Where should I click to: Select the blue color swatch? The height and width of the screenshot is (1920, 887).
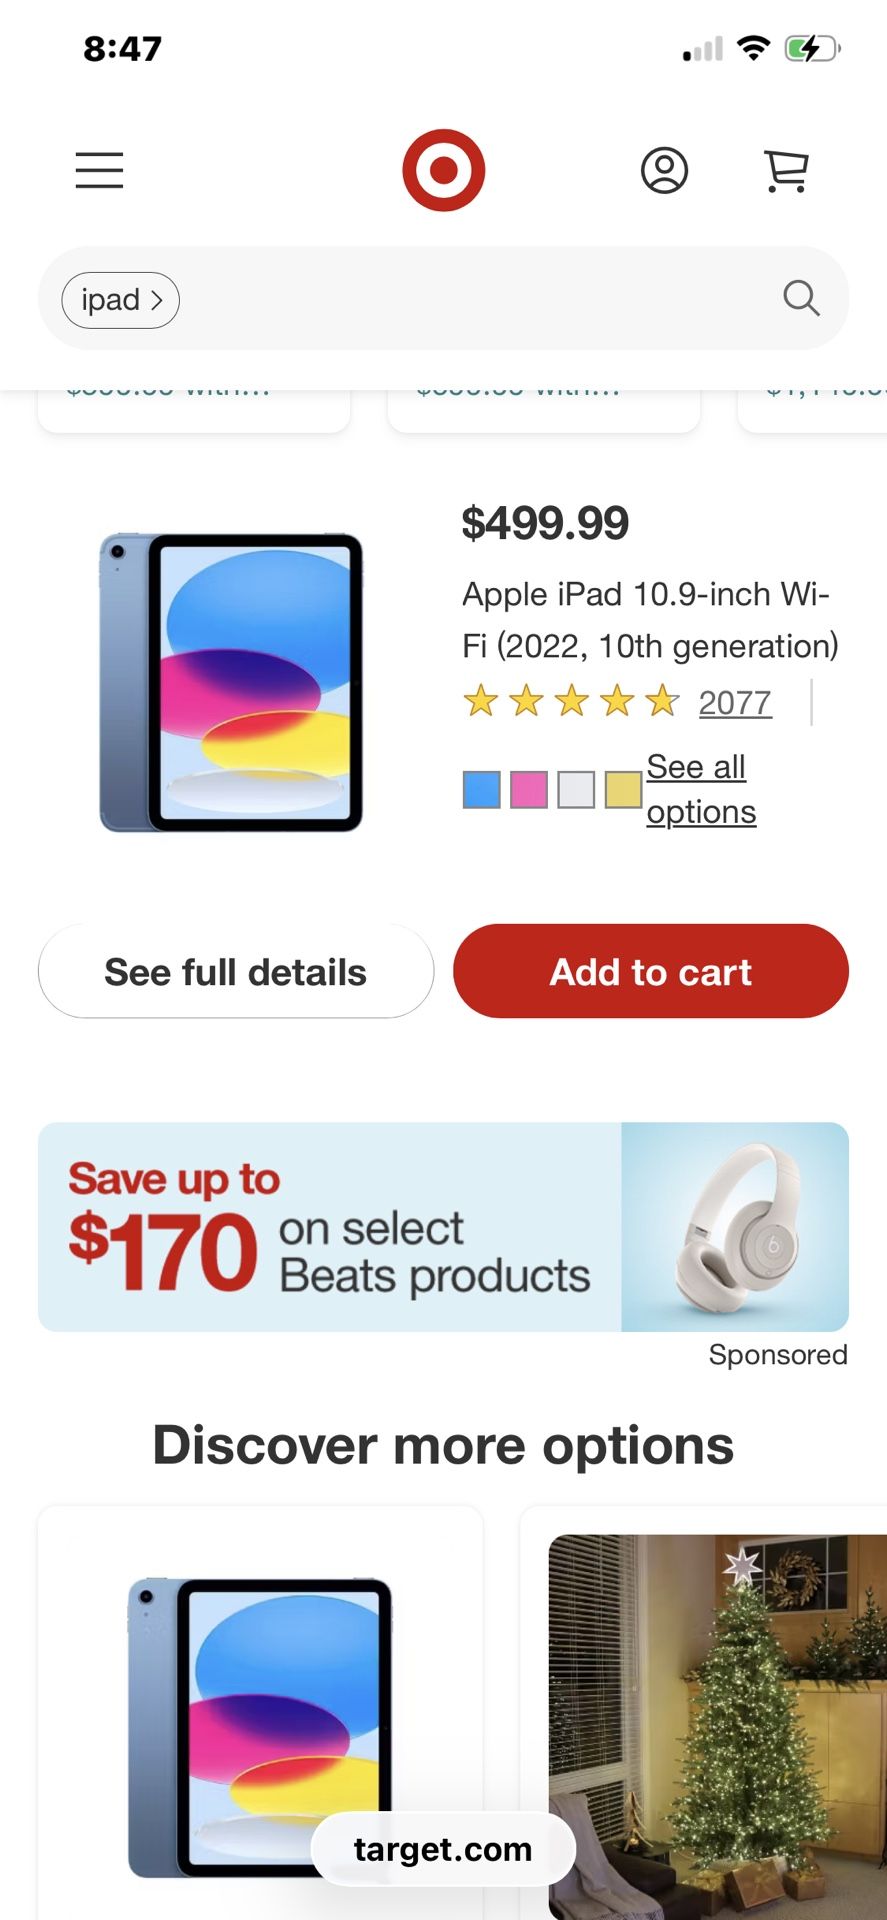pos(479,789)
